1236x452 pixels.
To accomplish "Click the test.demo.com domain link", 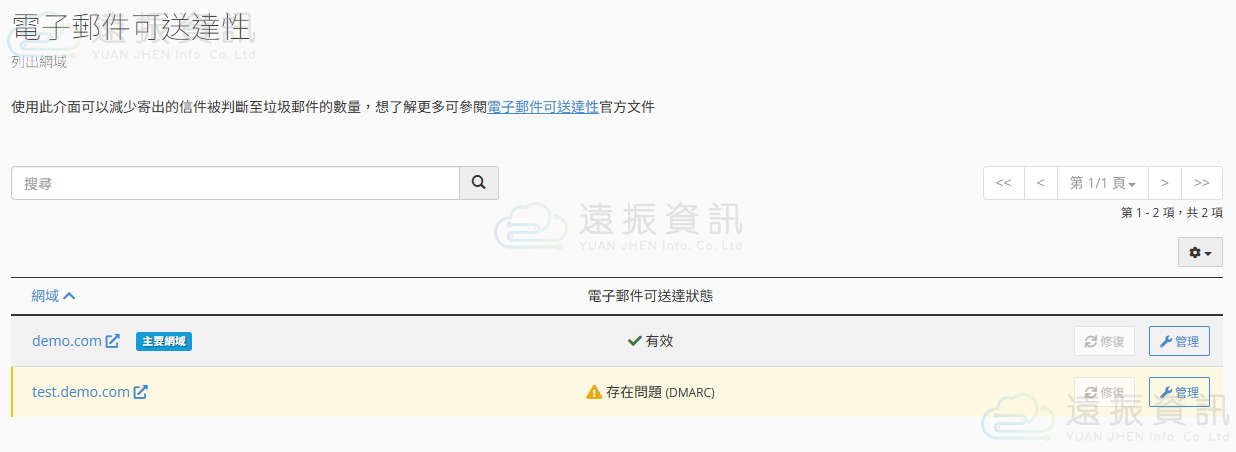I will coord(80,392).
